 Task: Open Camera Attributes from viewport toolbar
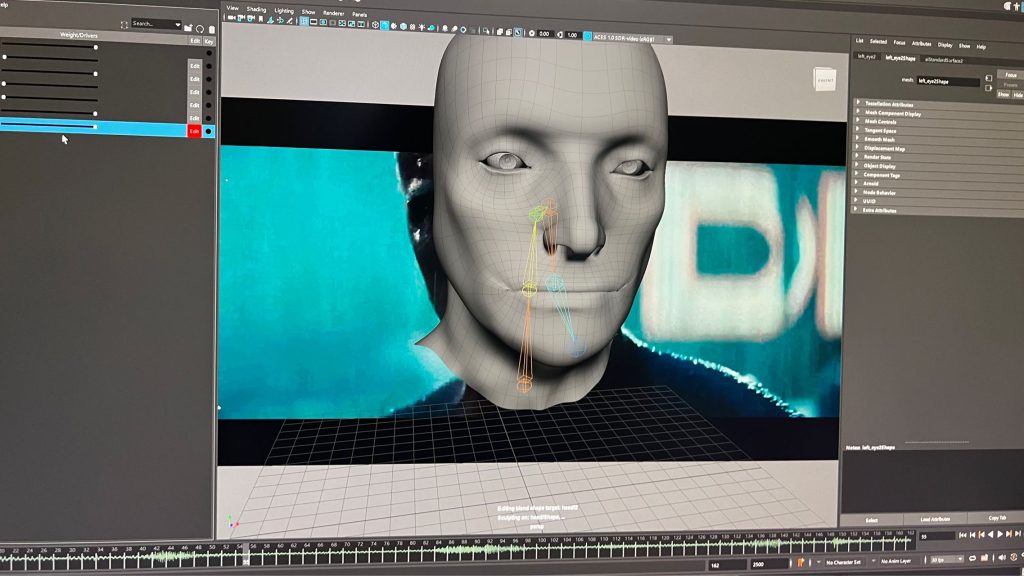(x=251, y=18)
